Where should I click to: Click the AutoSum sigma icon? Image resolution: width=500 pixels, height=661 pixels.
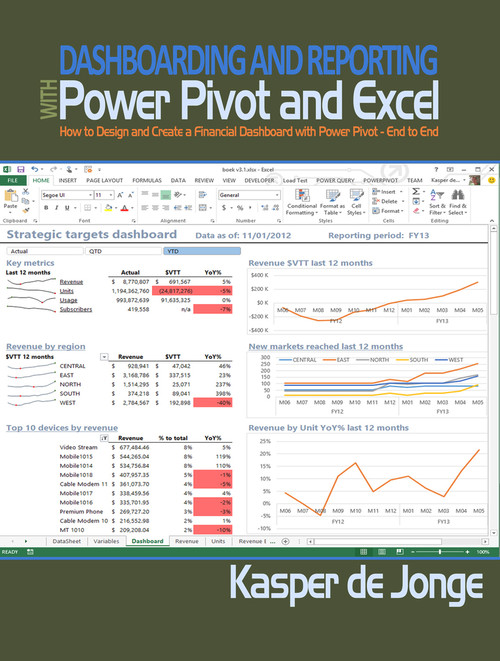416,191
